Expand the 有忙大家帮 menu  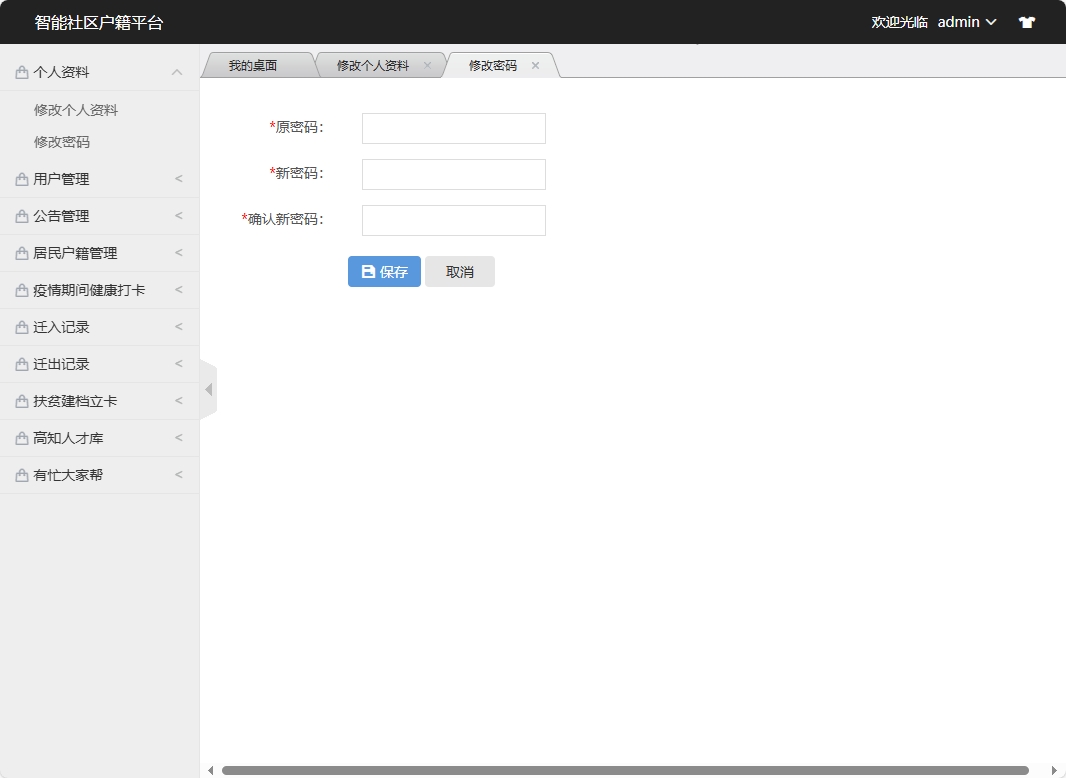pos(179,475)
